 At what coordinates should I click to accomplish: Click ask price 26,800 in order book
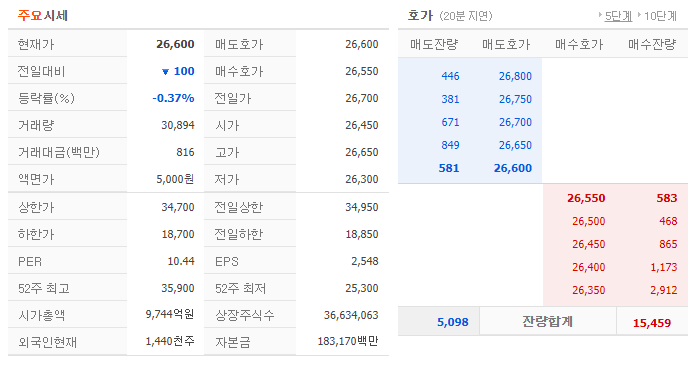515,76
